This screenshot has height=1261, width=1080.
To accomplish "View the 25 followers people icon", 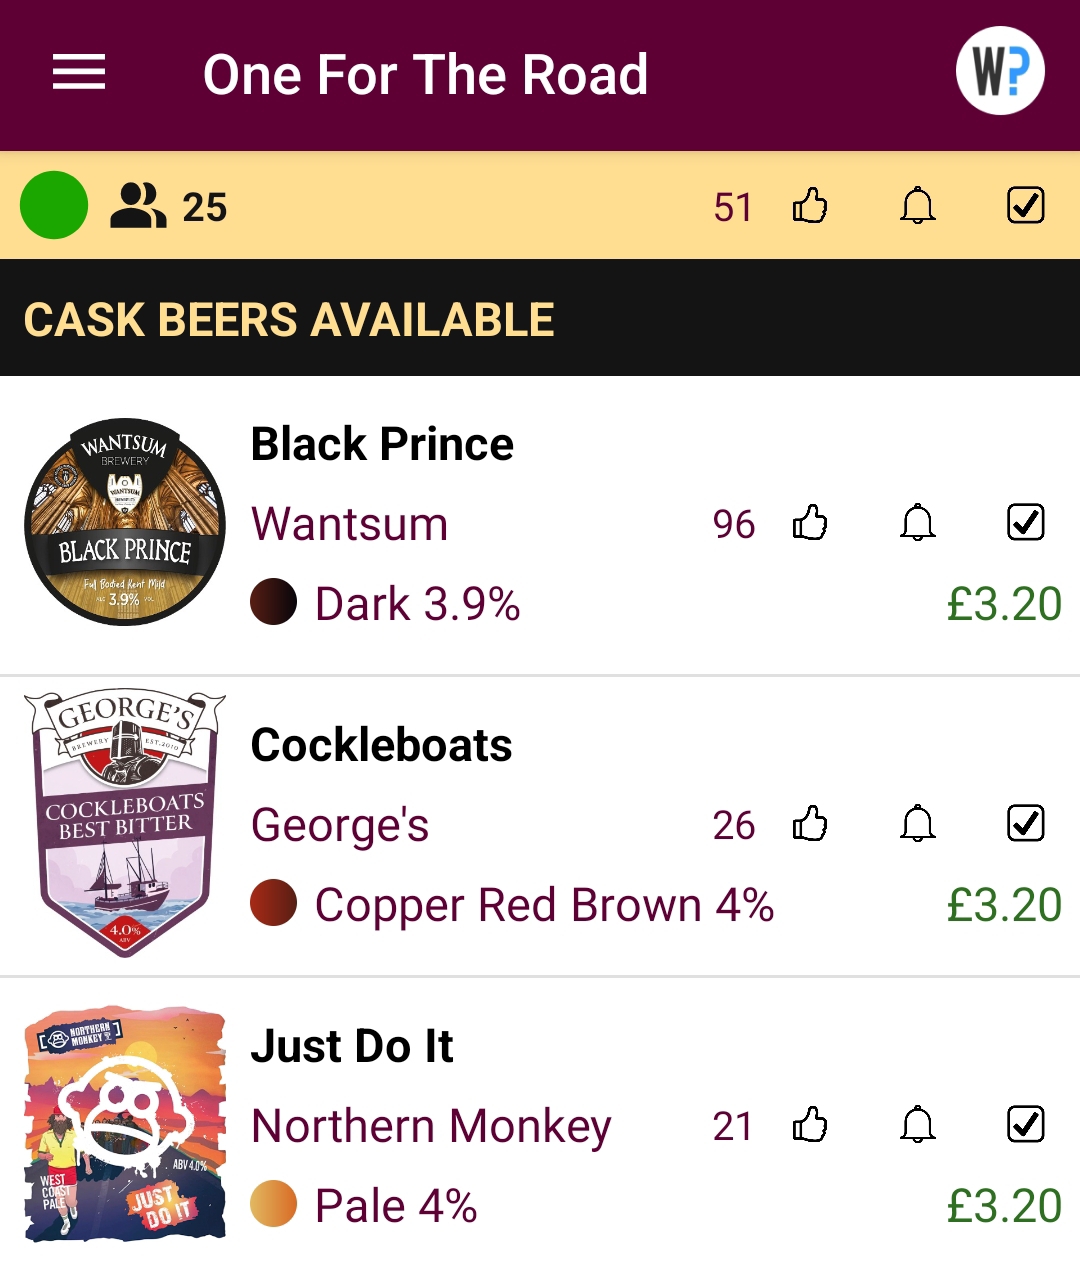I will point(138,206).
